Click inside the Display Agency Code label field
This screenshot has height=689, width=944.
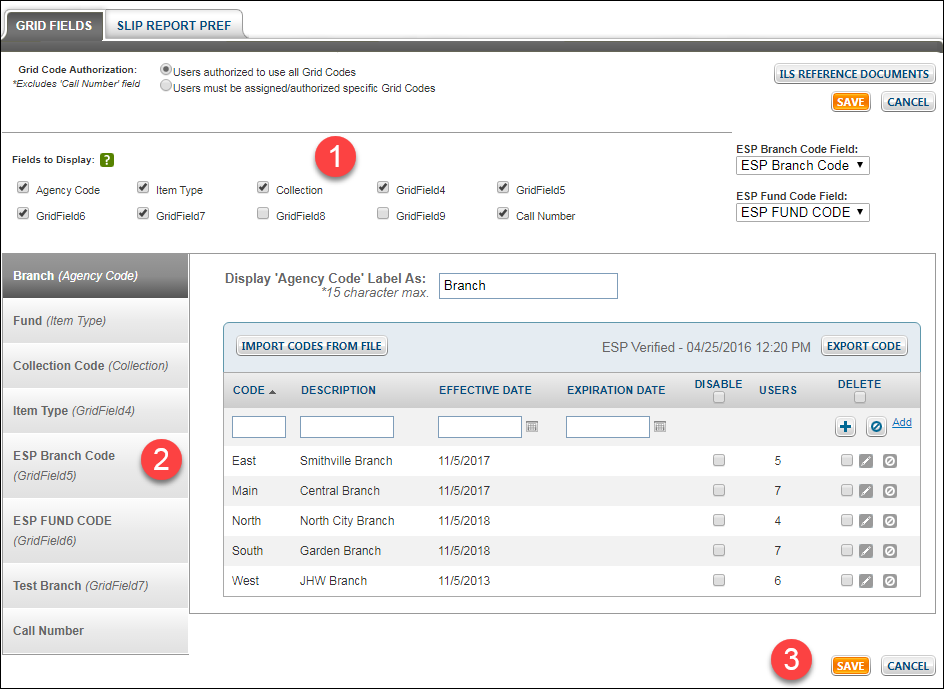click(528, 286)
